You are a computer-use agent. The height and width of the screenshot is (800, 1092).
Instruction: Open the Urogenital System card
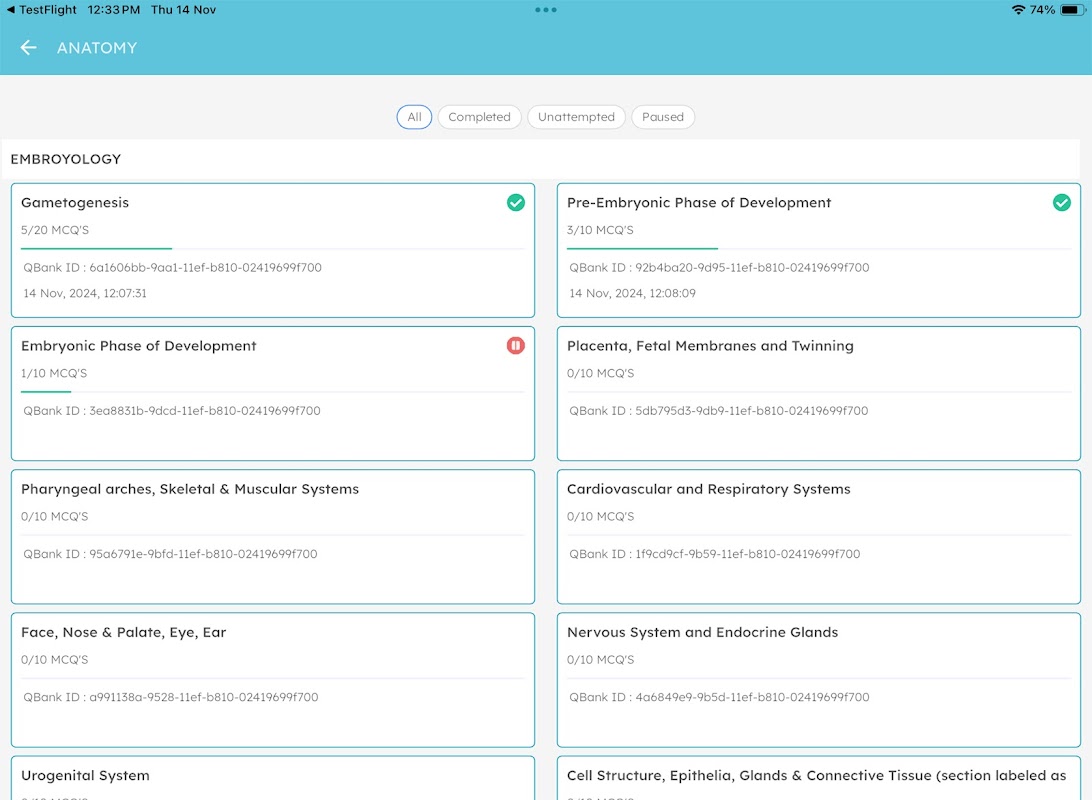(x=273, y=778)
